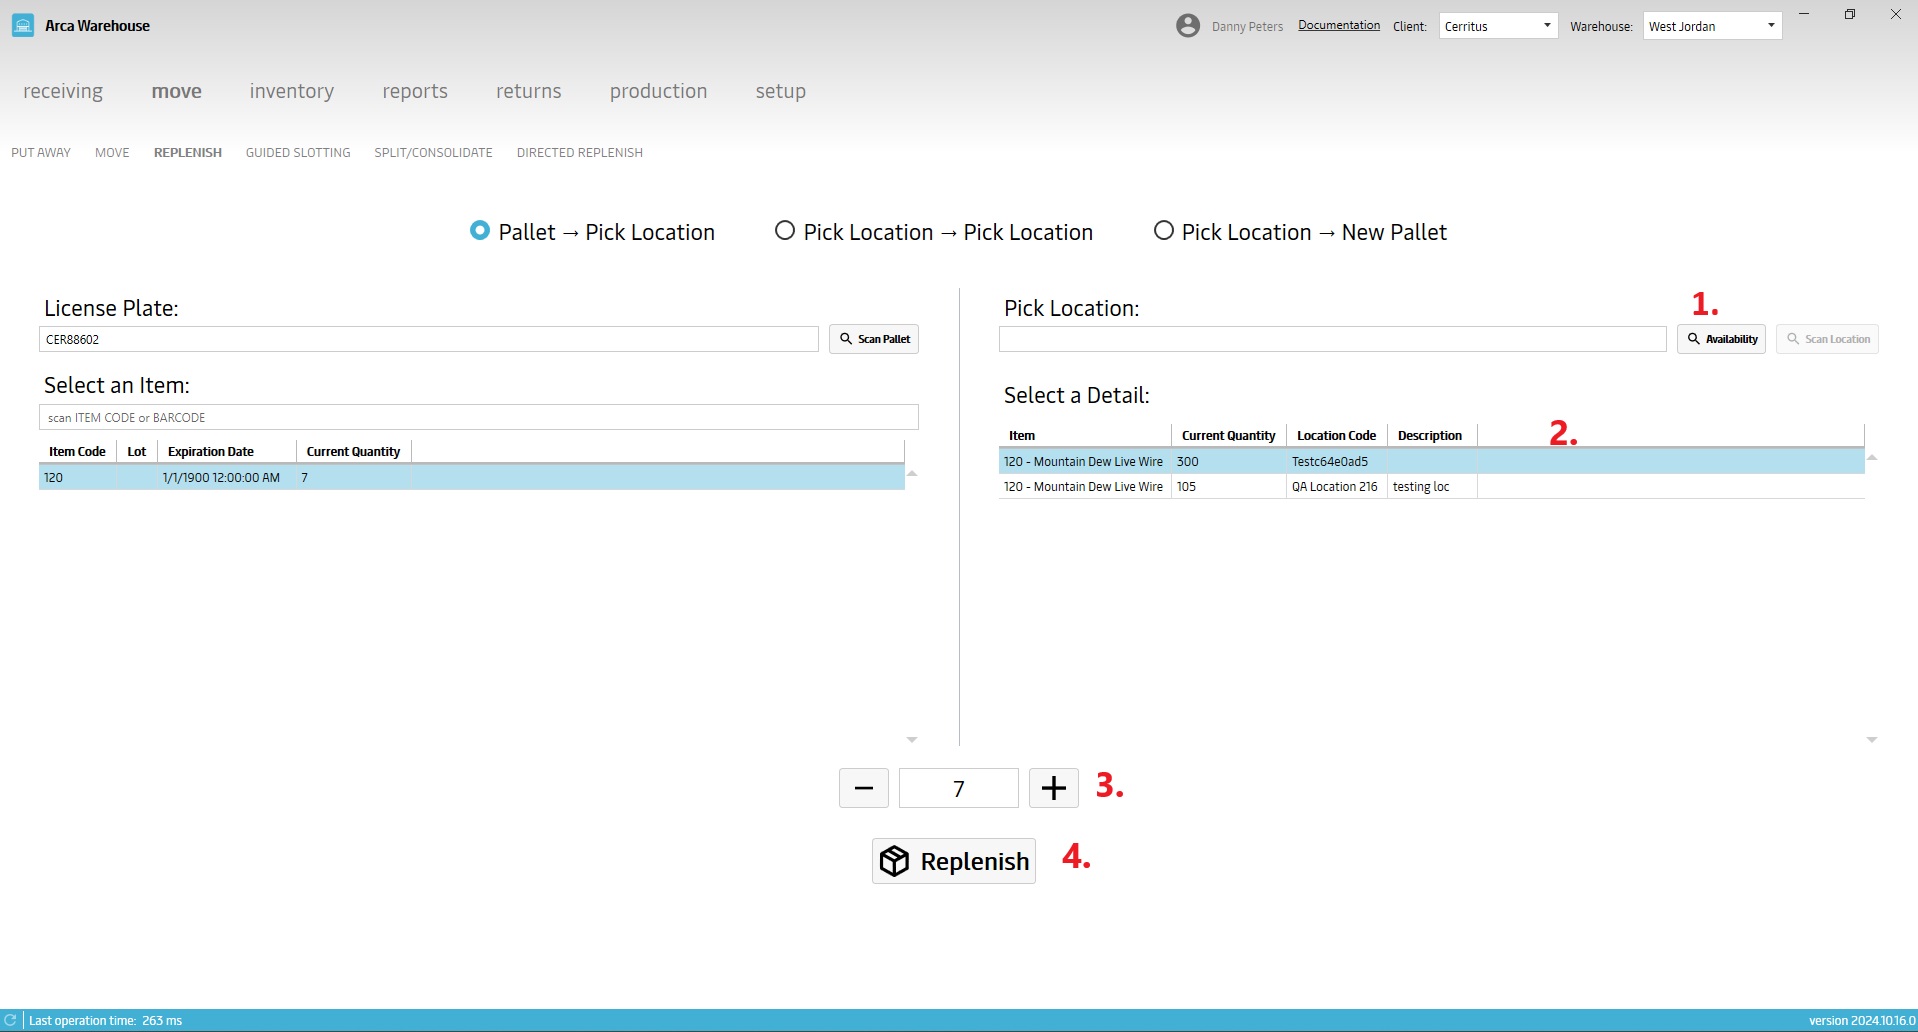
Task: Select the QA Location 216 detail row
Action: pyautogui.click(x=1334, y=487)
